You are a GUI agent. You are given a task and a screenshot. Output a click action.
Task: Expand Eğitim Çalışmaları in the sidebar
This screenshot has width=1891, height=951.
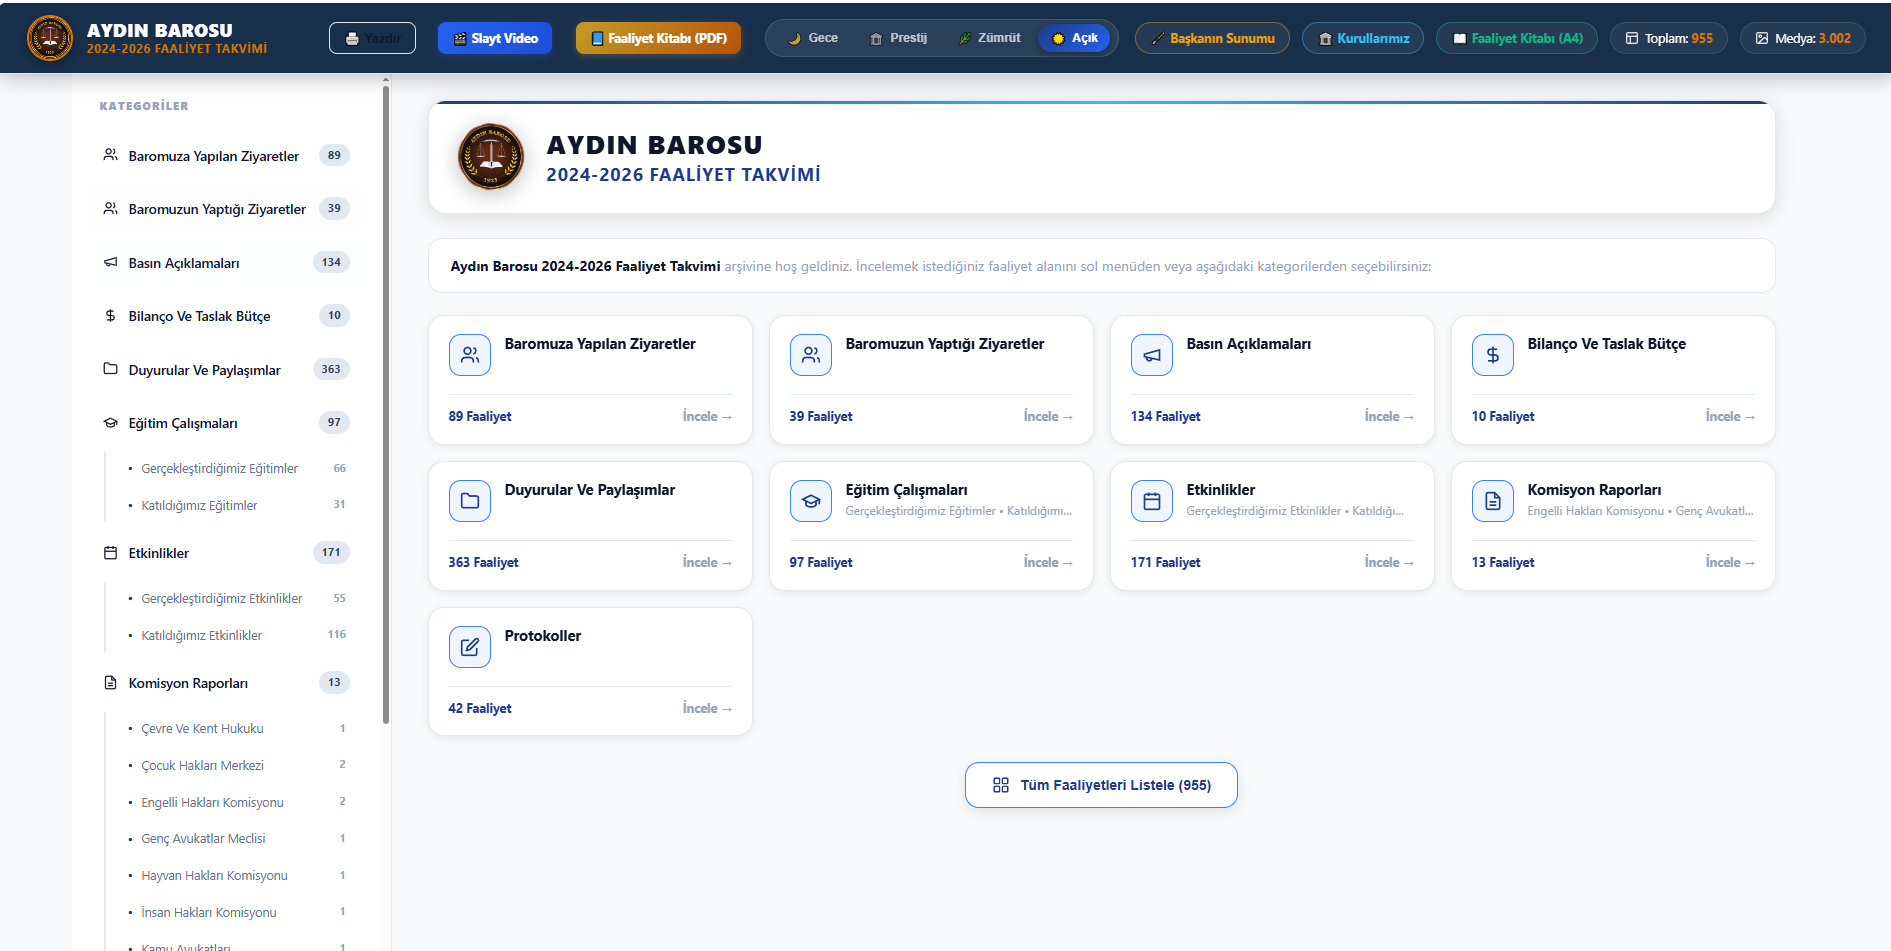pos(225,423)
